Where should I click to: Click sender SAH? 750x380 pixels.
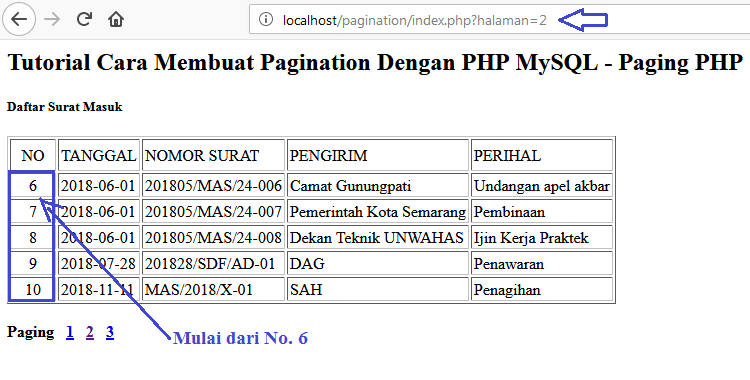click(x=378, y=290)
